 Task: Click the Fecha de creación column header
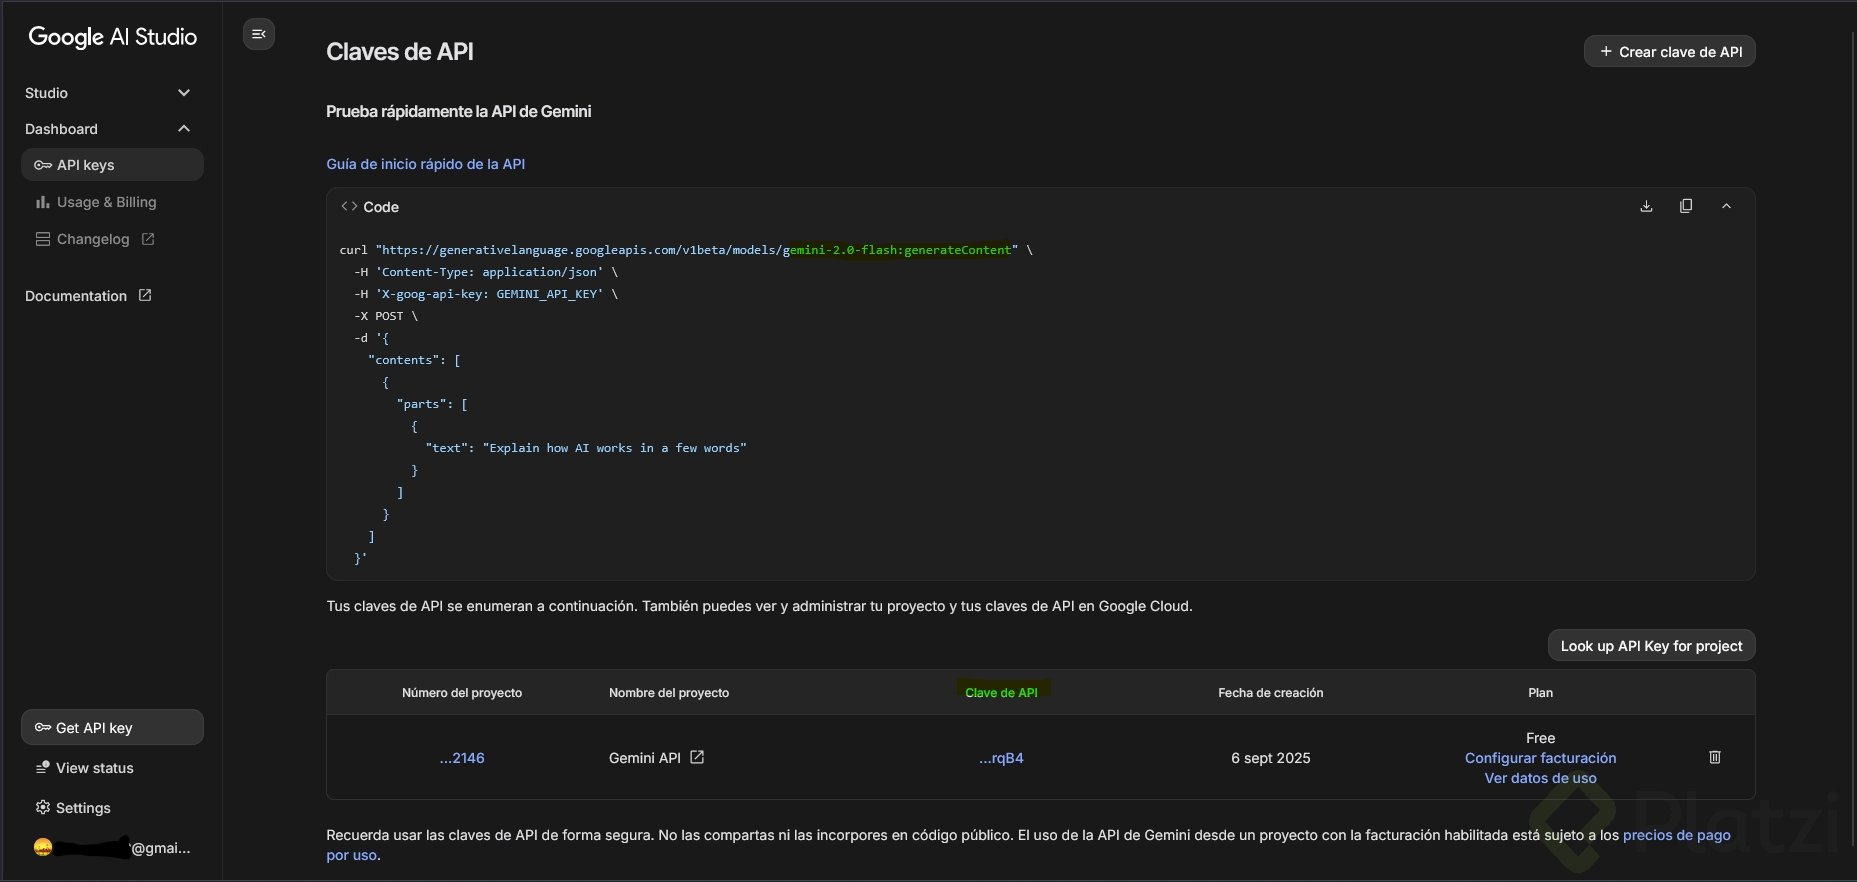(x=1271, y=693)
